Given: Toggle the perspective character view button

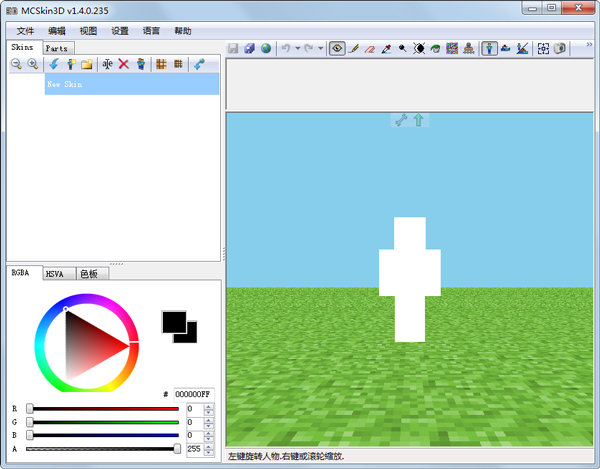Looking at the screenshot, I should point(490,48).
